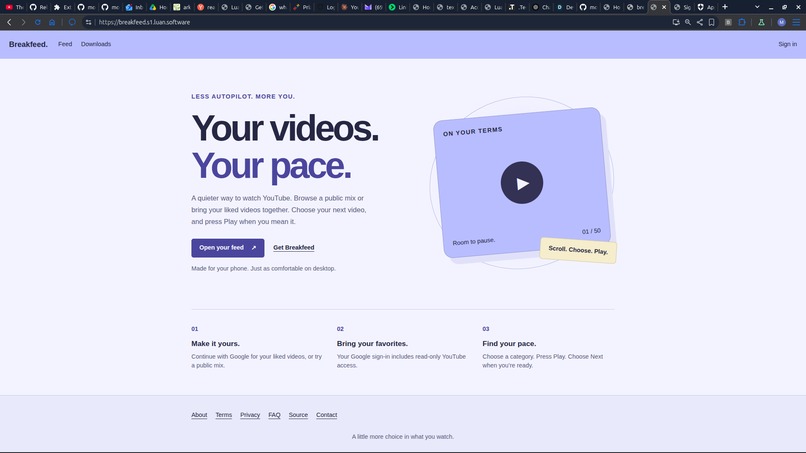Image resolution: width=806 pixels, height=453 pixels.
Task: Click the 'Scroll. Choose. Play.' yellow badge
Action: click(x=578, y=250)
